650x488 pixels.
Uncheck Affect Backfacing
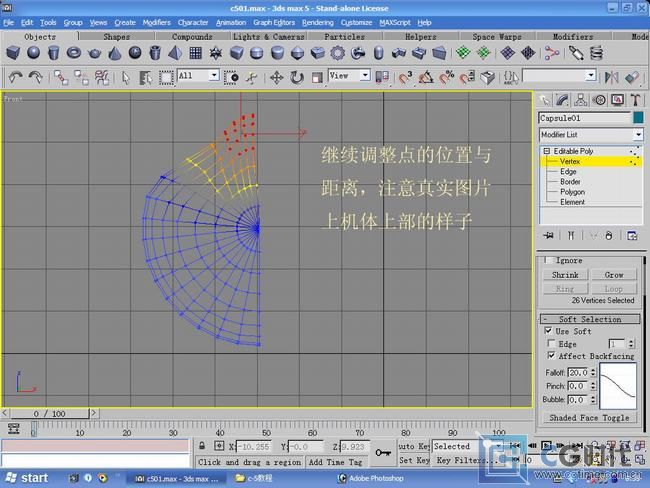tap(552, 355)
